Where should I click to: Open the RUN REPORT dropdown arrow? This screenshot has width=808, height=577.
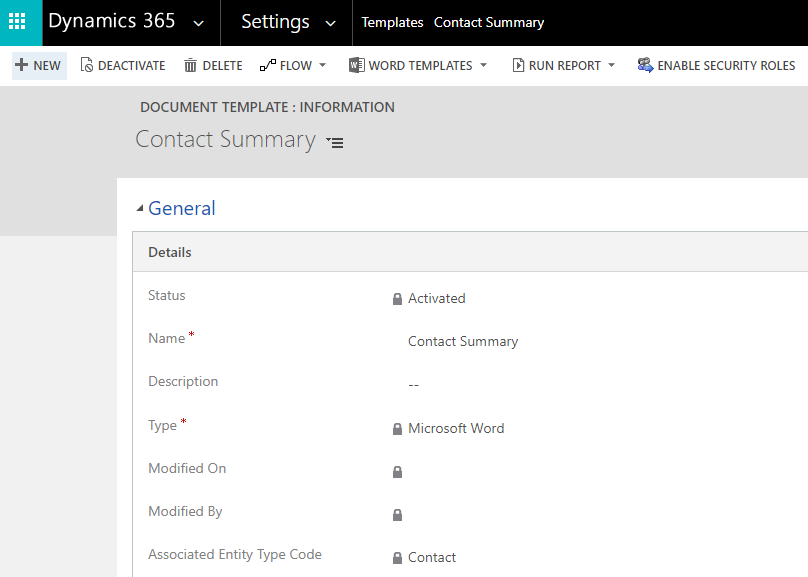click(612, 65)
